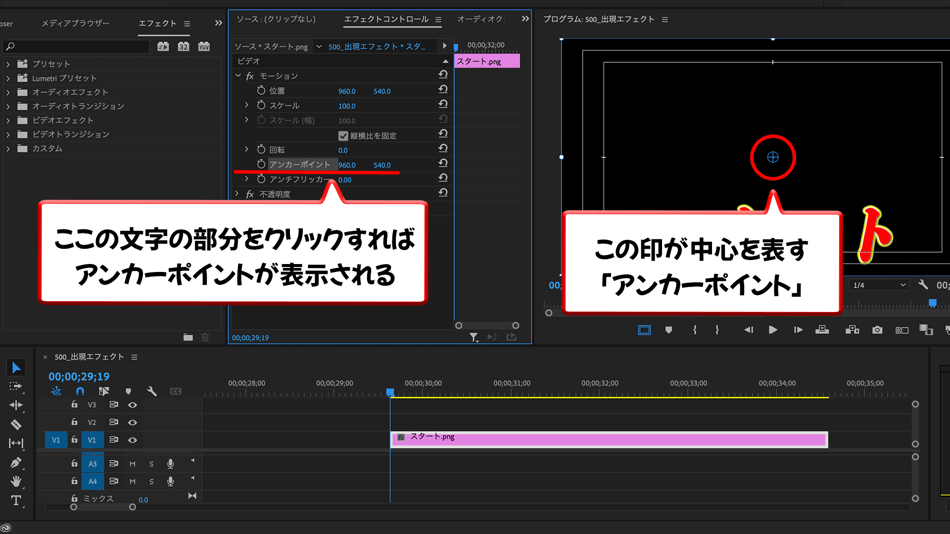This screenshot has height=534, width=950.
Task: Open the 1/4 playback resolution dropdown
Action: click(x=878, y=285)
